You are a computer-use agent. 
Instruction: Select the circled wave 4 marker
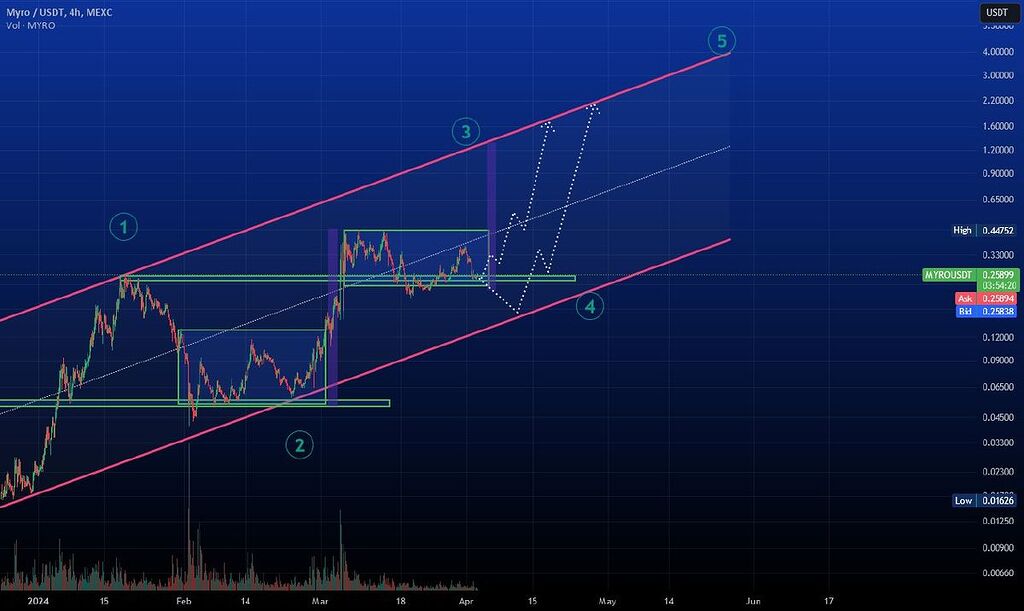coord(590,307)
